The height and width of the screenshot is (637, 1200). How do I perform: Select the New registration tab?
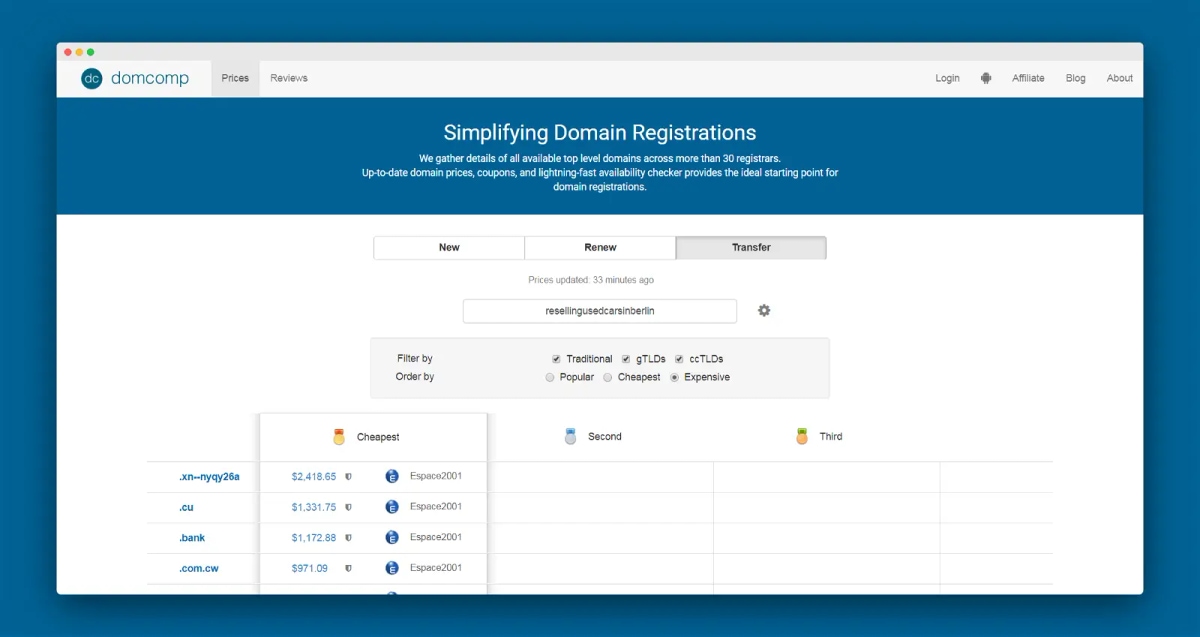(449, 247)
